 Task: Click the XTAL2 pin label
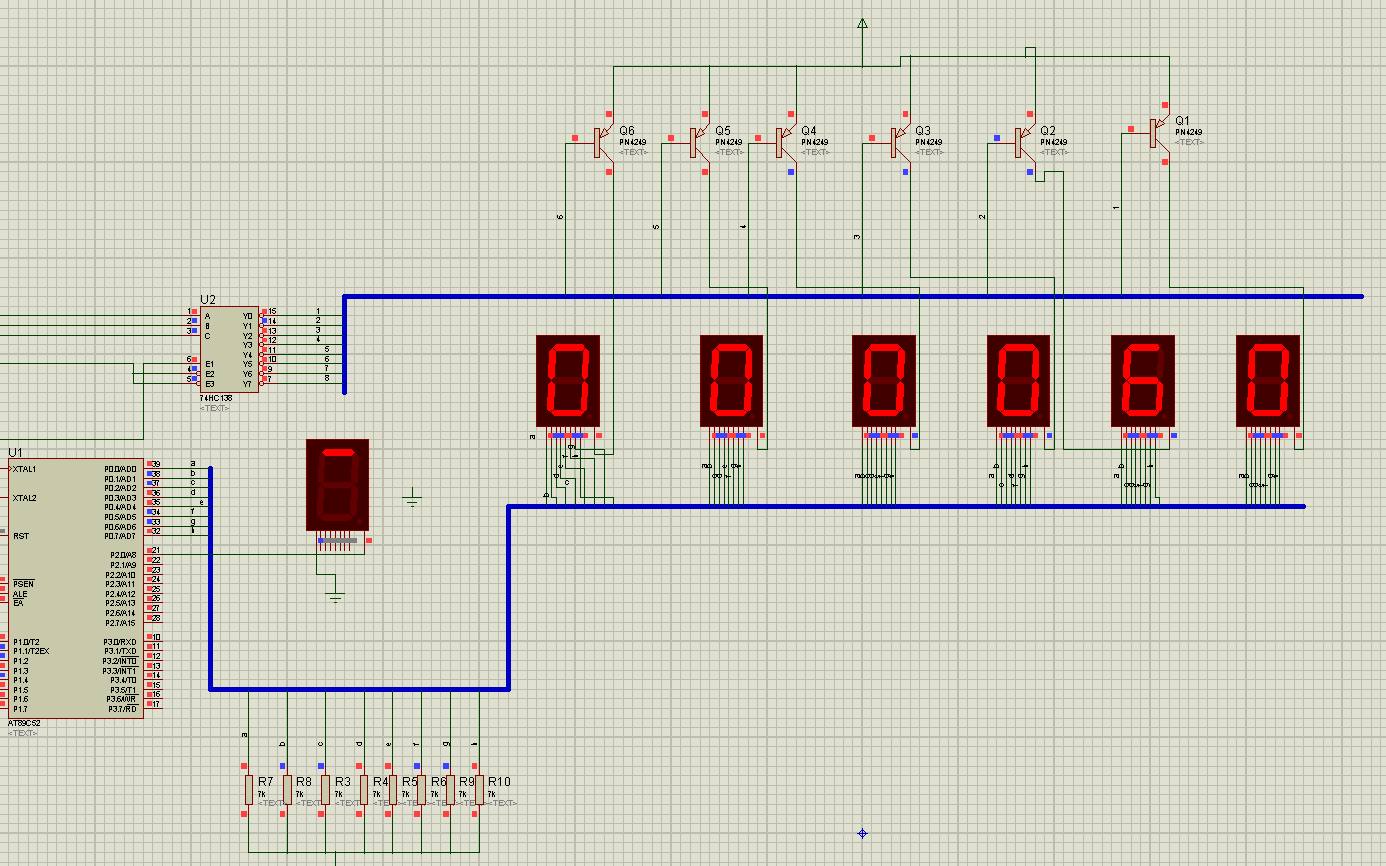[24, 498]
